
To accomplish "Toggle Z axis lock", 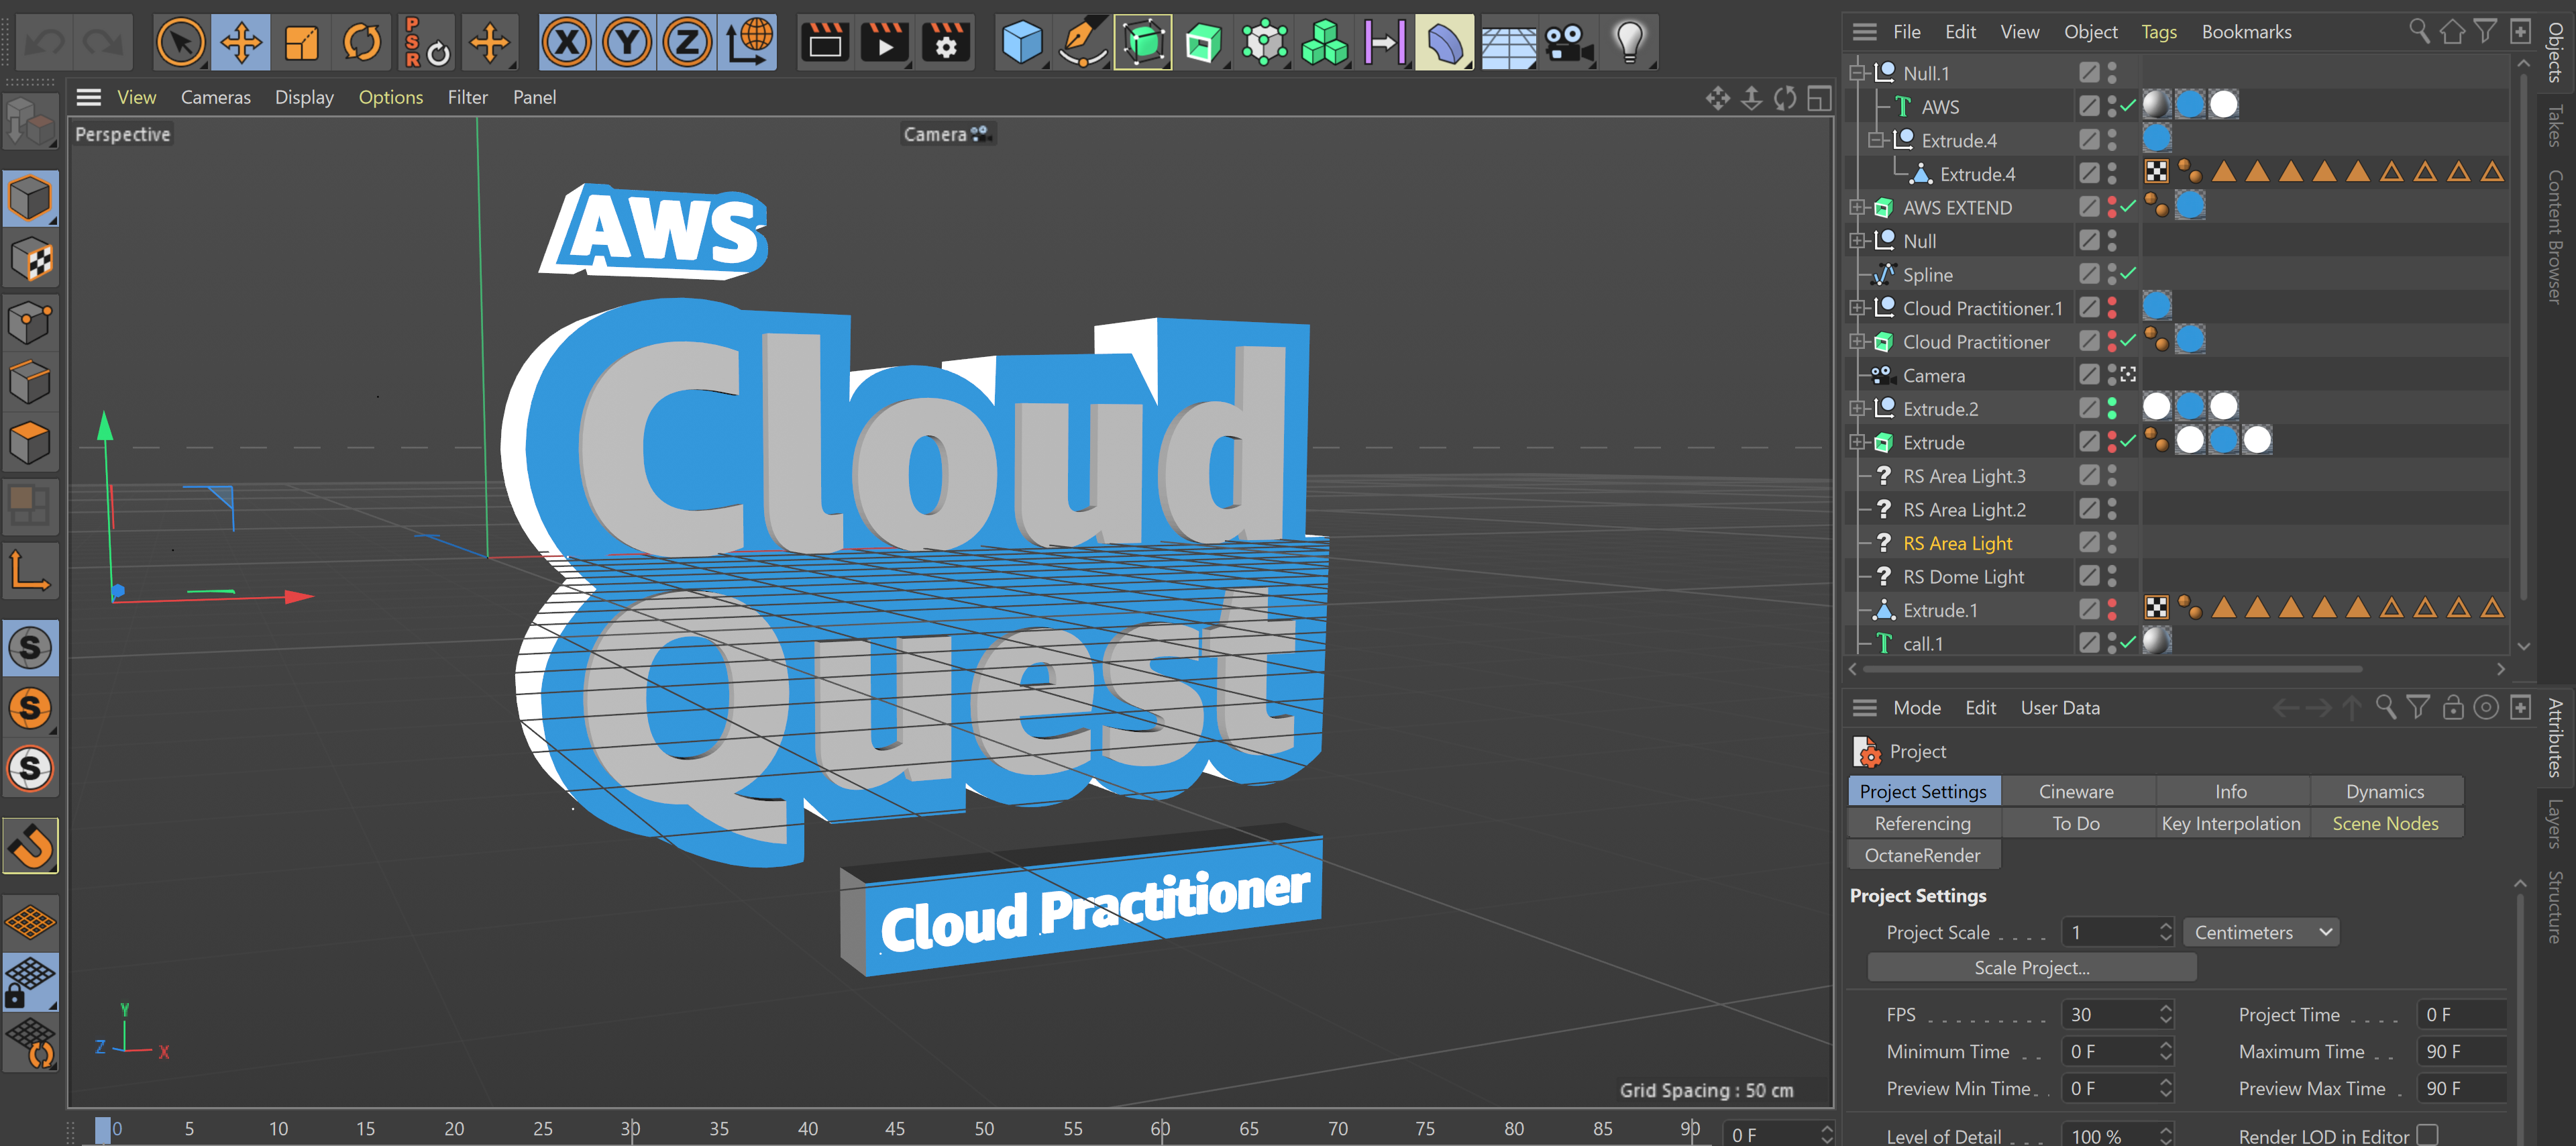I will tap(687, 43).
